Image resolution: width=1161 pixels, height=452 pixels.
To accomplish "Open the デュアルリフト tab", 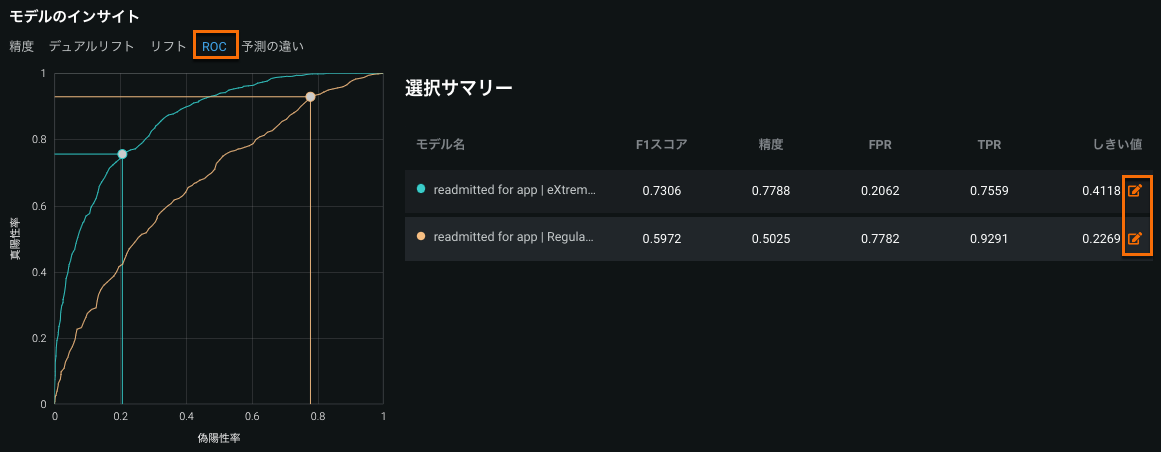I will coord(91,46).
